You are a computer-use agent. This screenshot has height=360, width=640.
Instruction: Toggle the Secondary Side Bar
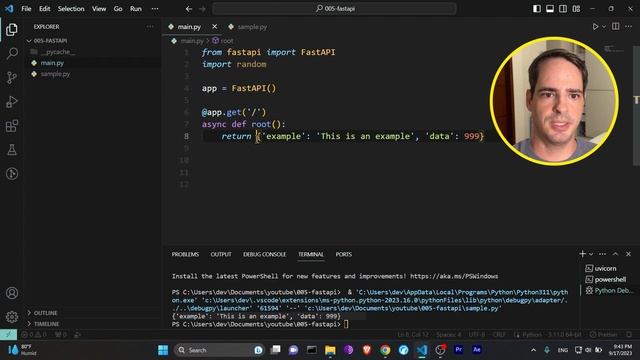click(x=563, y=9)
